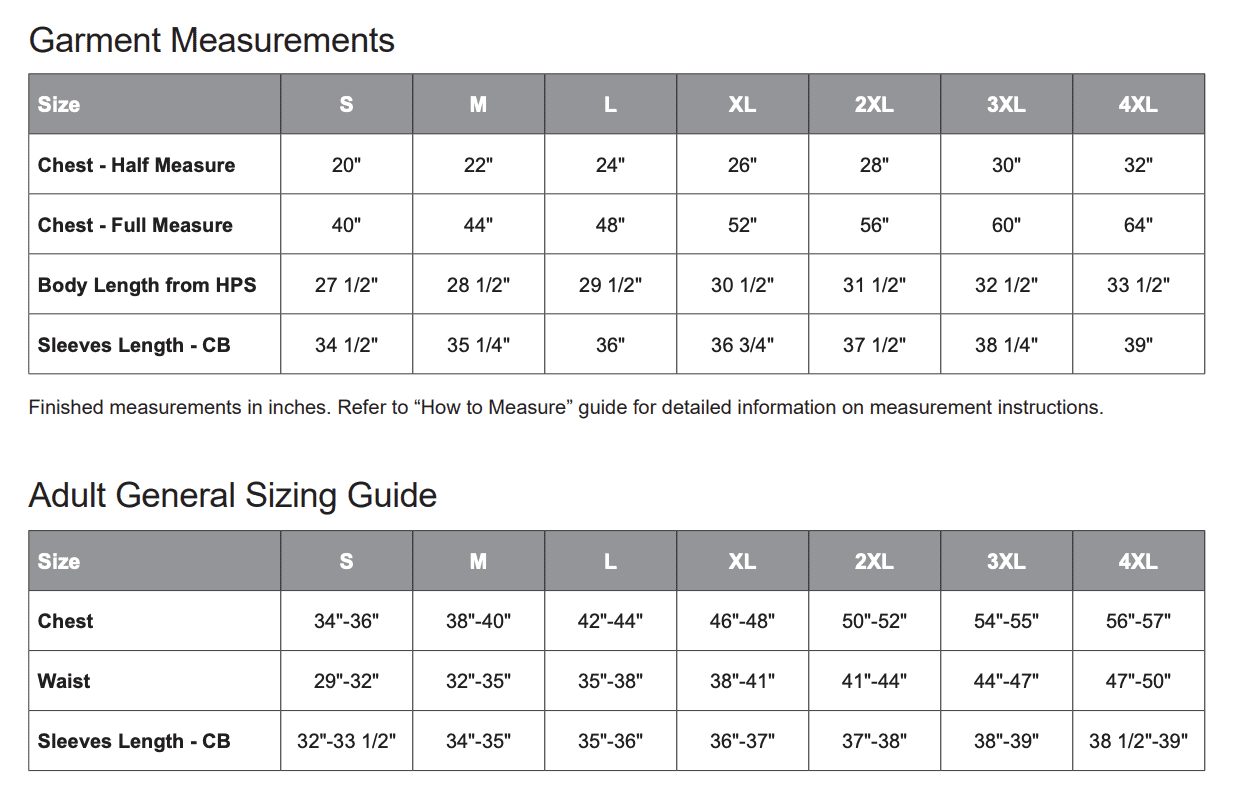Select the "Chest - Half Measure" row label
This screenshot has height=804, width=1250.
coord(136,165)
